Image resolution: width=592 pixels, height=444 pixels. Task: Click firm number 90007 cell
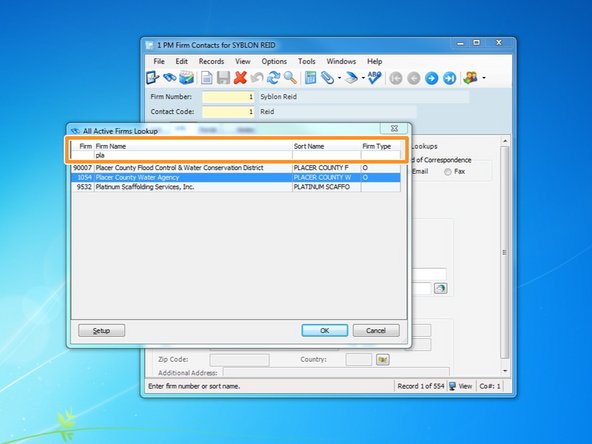coord(83,168)
